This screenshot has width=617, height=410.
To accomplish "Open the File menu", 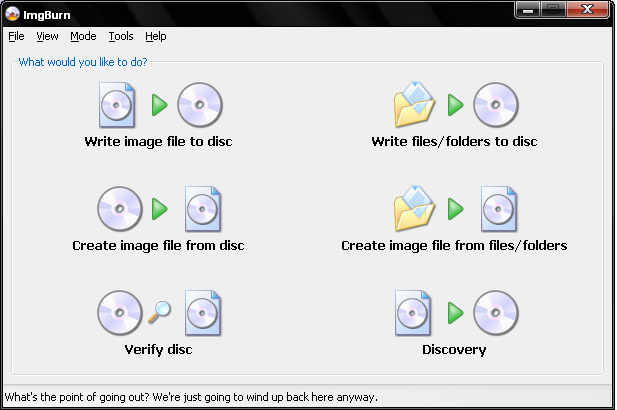I will point(16,36).
